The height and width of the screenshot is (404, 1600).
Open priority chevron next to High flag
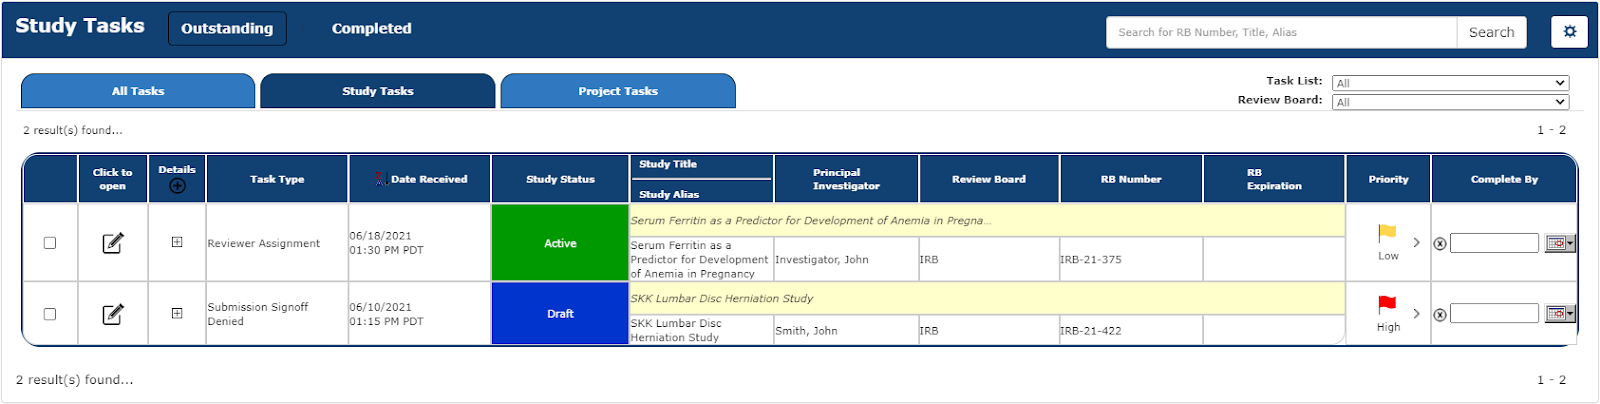tap(1416, 313)
